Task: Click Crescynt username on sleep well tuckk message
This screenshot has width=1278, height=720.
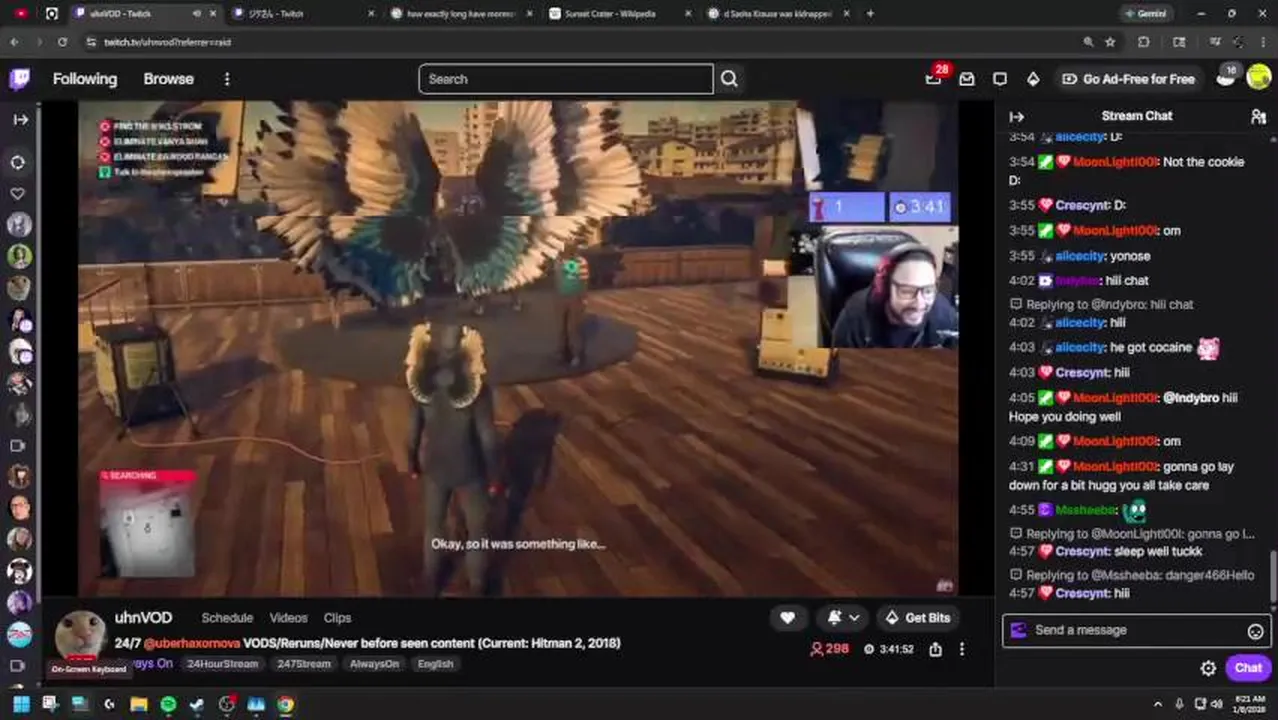Action: [1083, 552]
